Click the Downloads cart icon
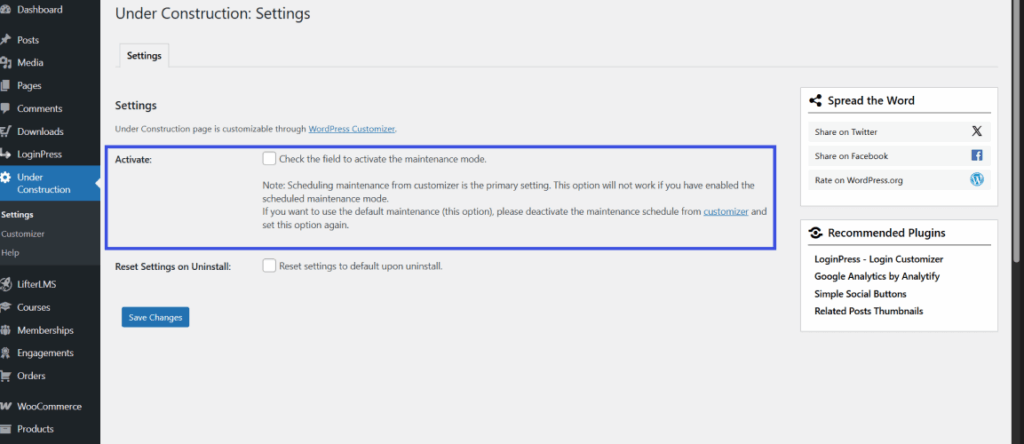Screen dimensions: 1024x444 click(5, 131)
